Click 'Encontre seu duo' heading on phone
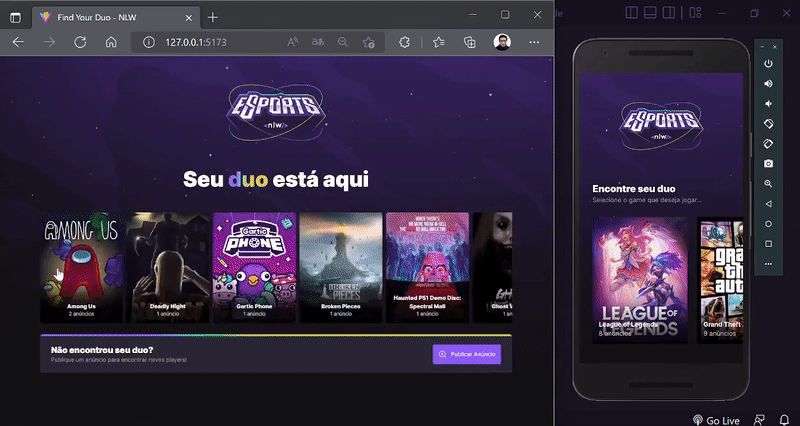The width and height of the screenshot is (800, 426). point(634,189)
